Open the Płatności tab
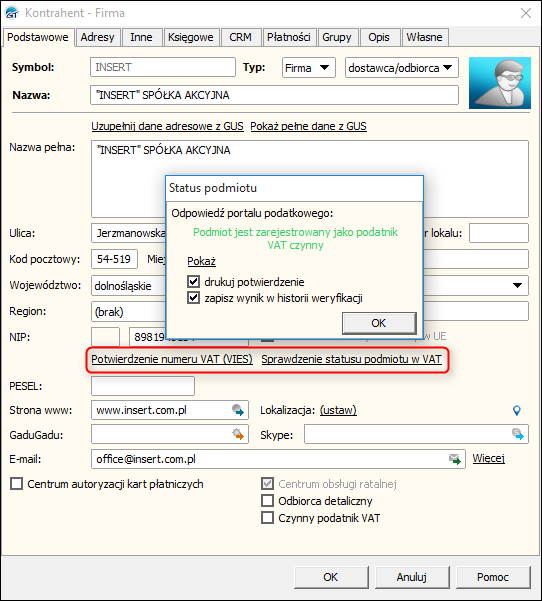Screen dimensions: 542x601 tap(289, 37)
